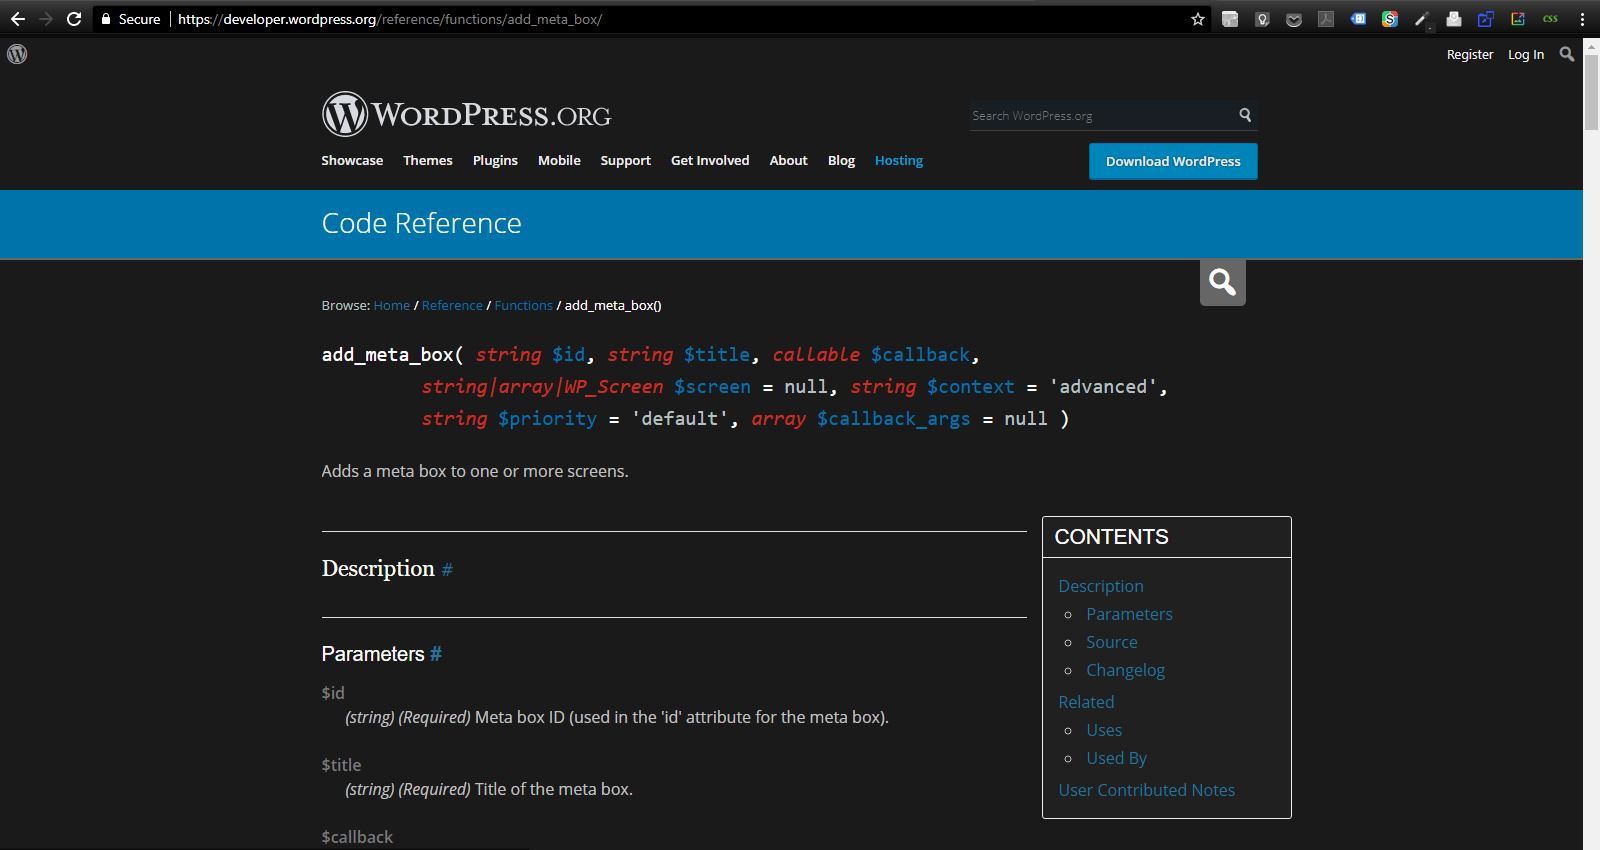The height and width of the screenshot is (850, 1600).
Task: Click the first gray extension icon after star
Action: pos(1230,19)
